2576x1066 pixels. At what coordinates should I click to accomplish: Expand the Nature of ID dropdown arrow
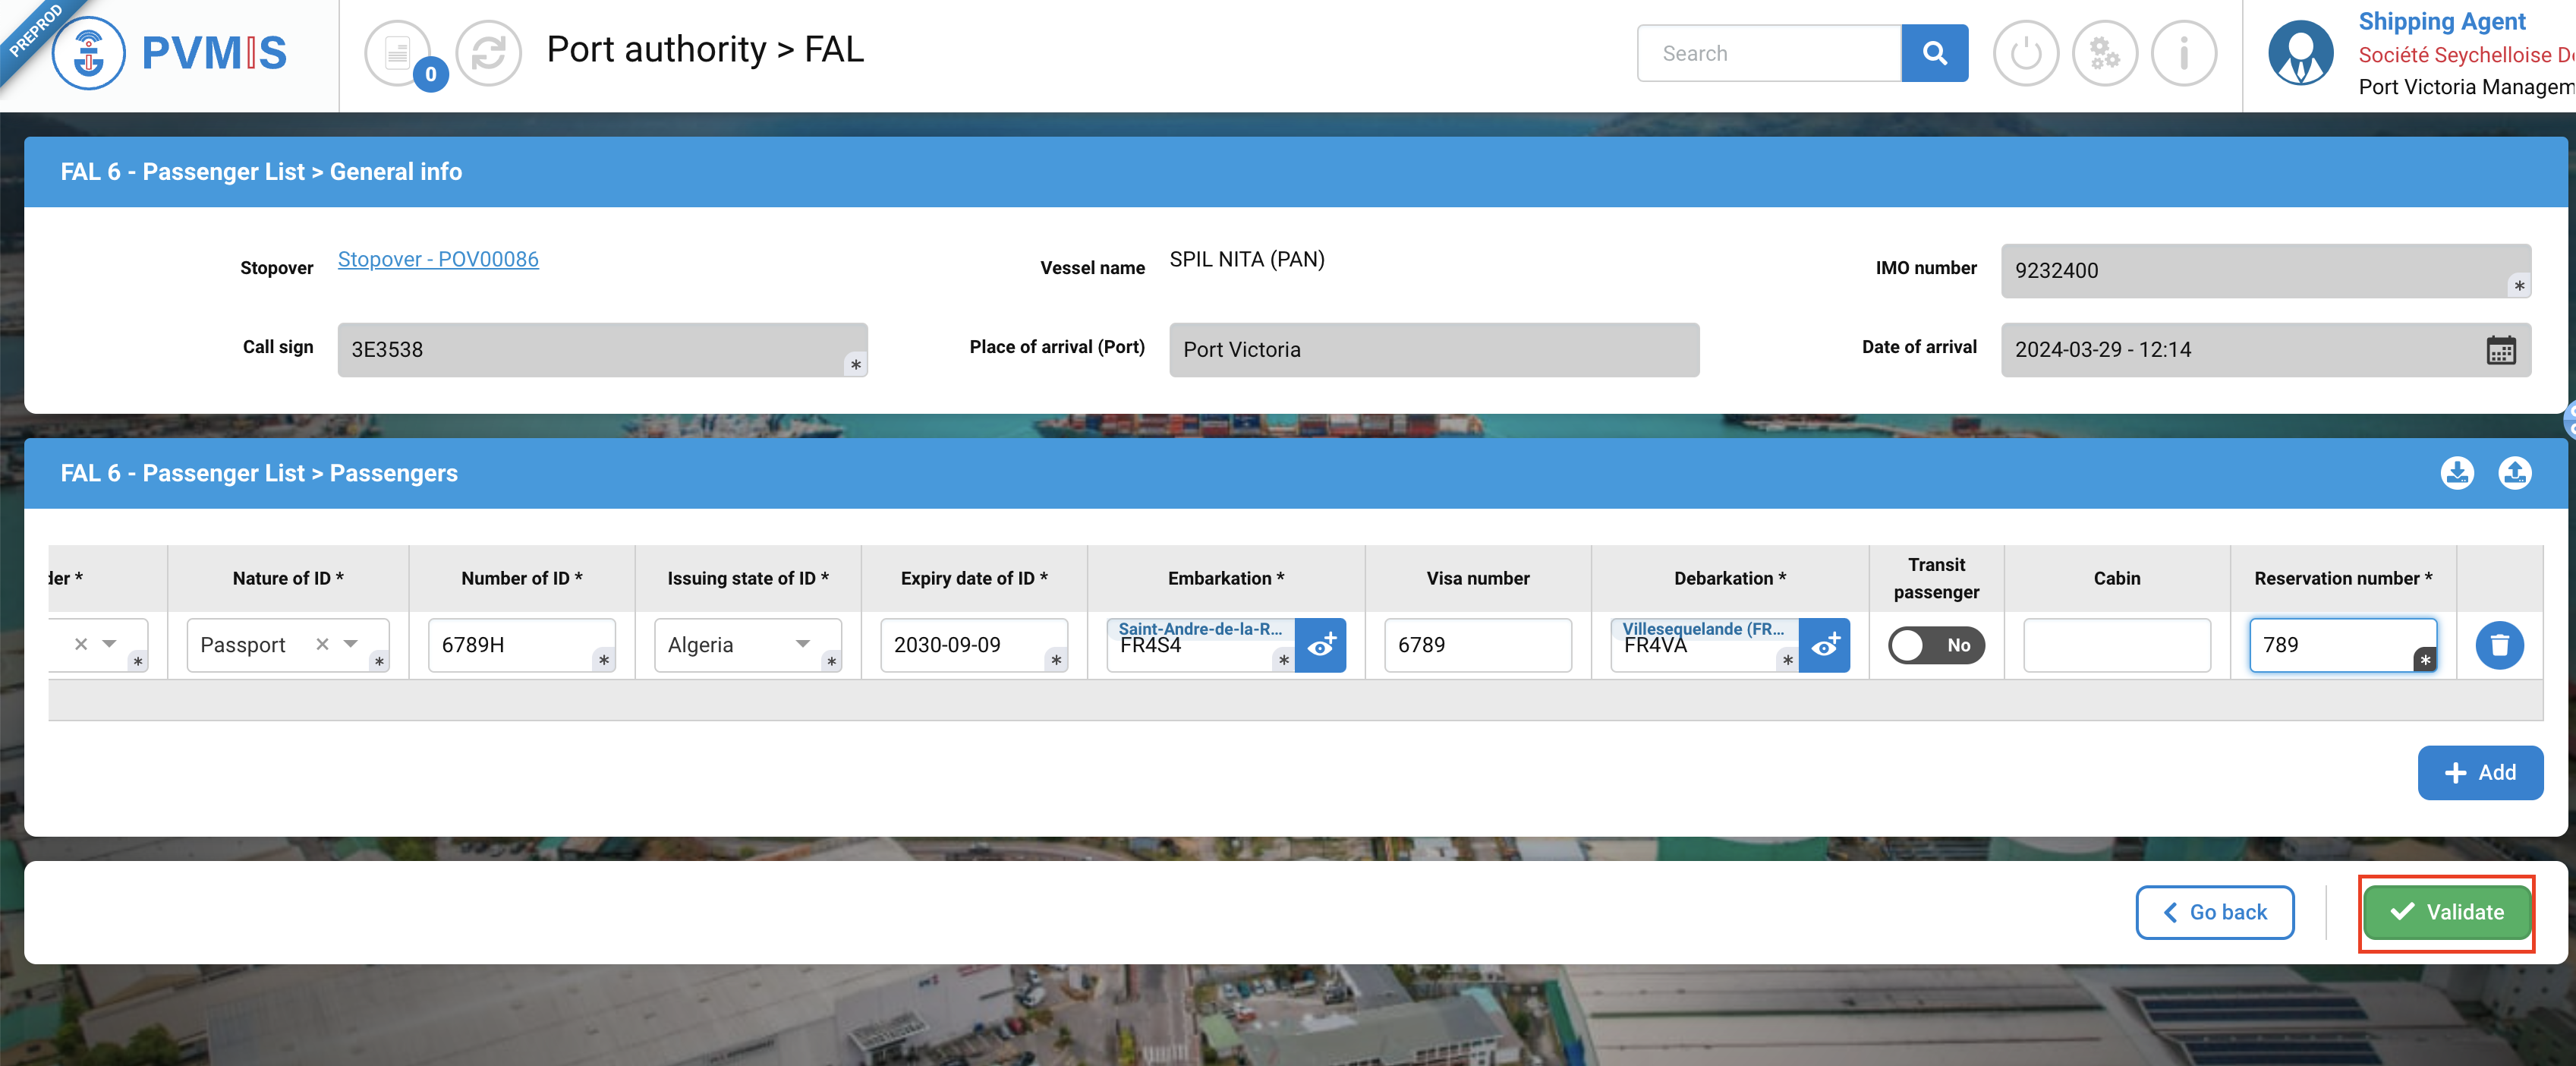tap(351, 644)
